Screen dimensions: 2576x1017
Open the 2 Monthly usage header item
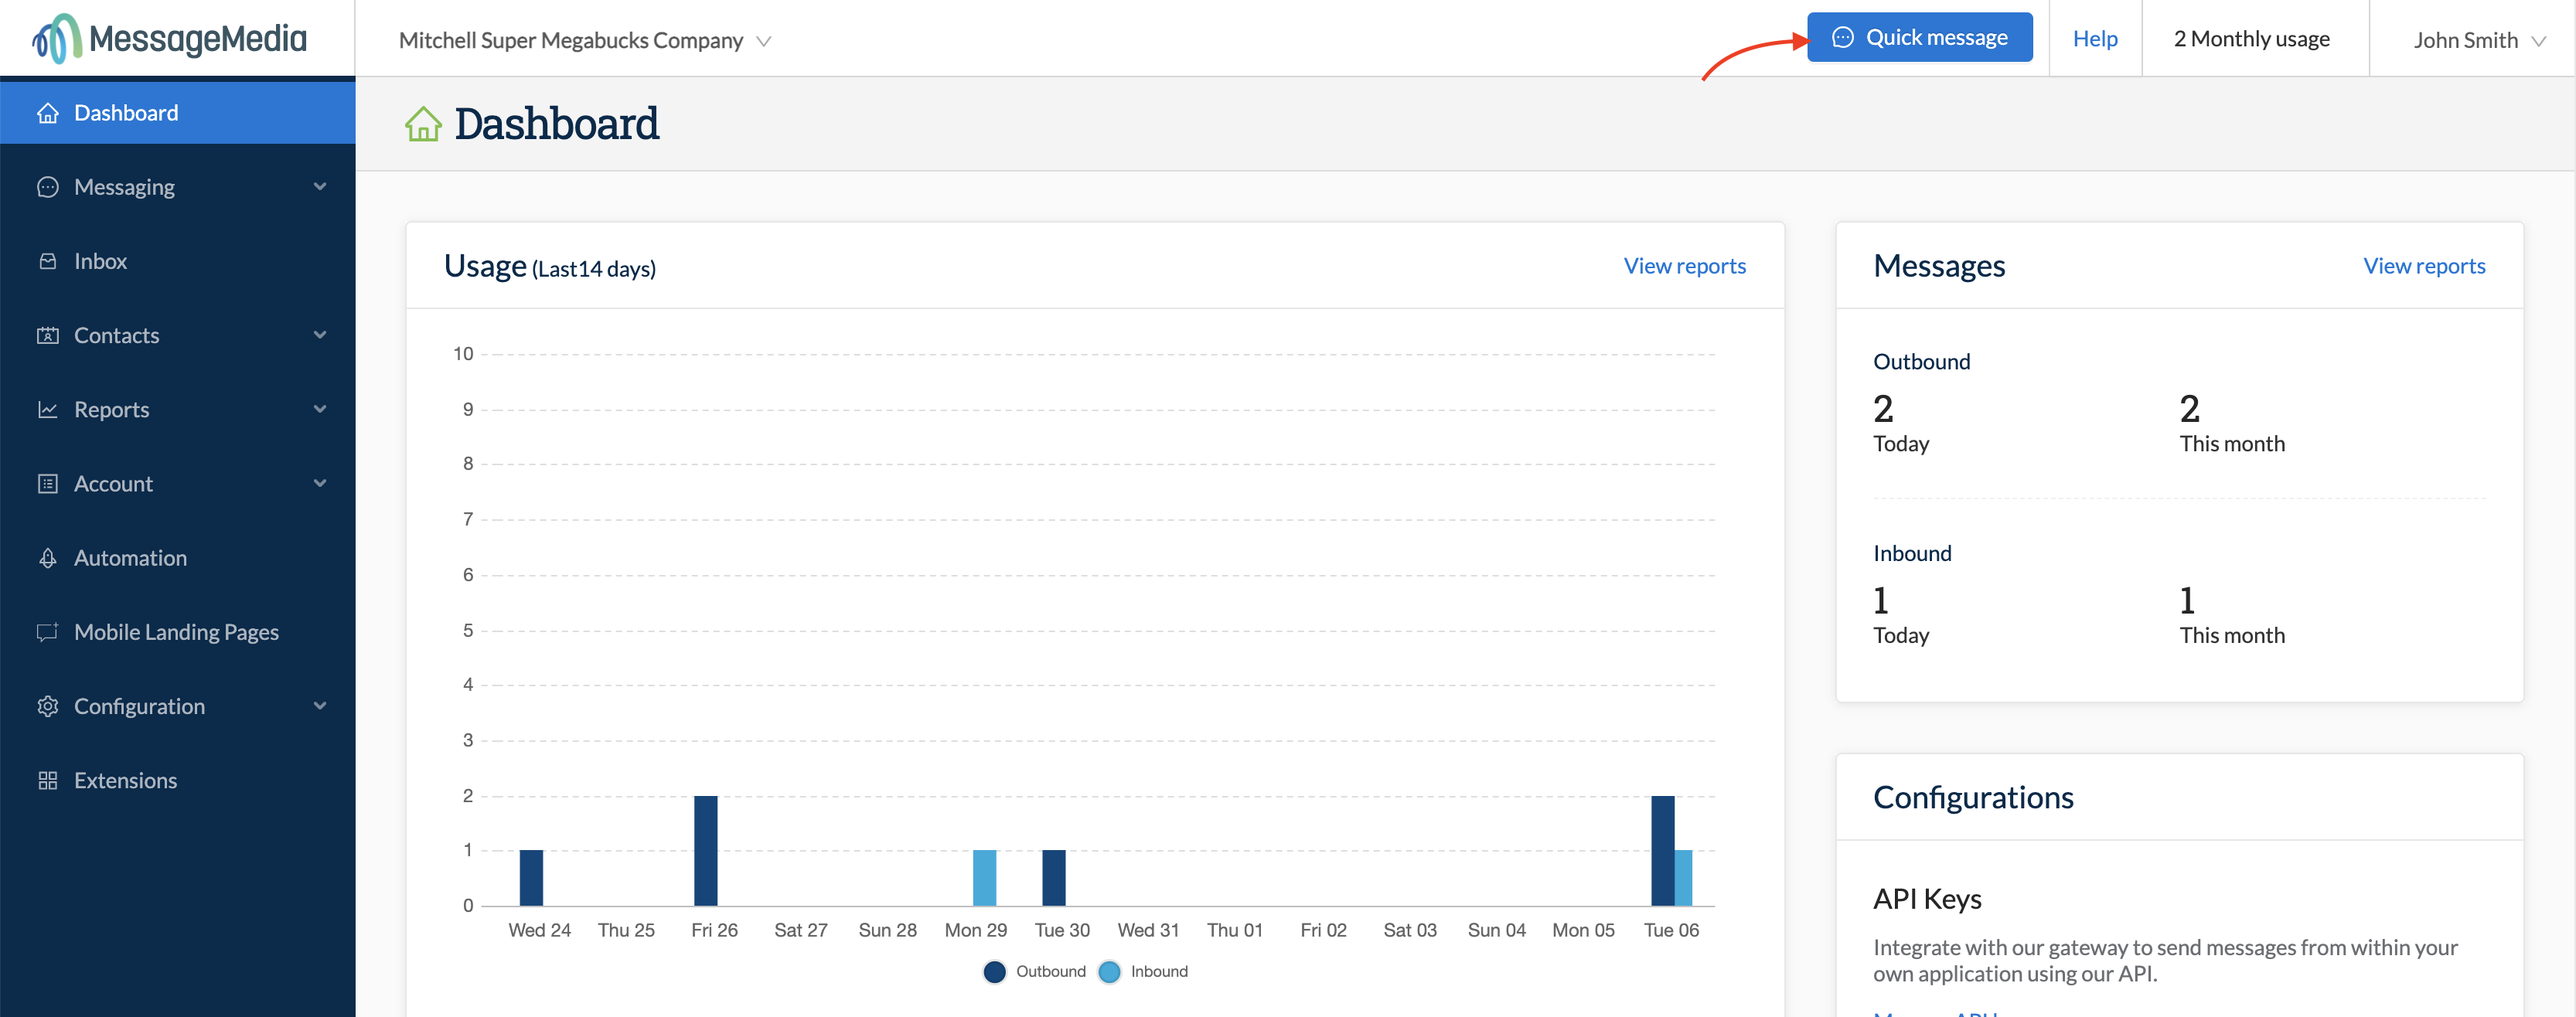(x=2251, y=39)
